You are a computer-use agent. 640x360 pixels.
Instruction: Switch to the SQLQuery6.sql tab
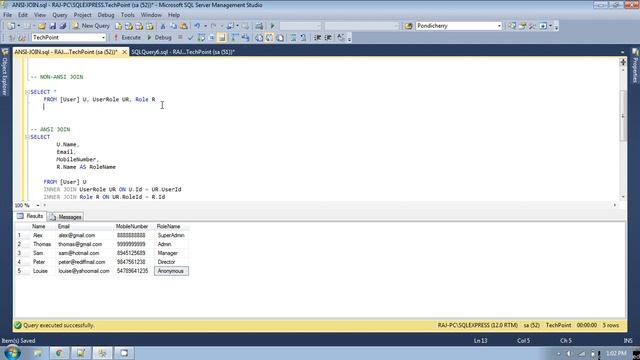pyautogui.click(x=182, y=52)
